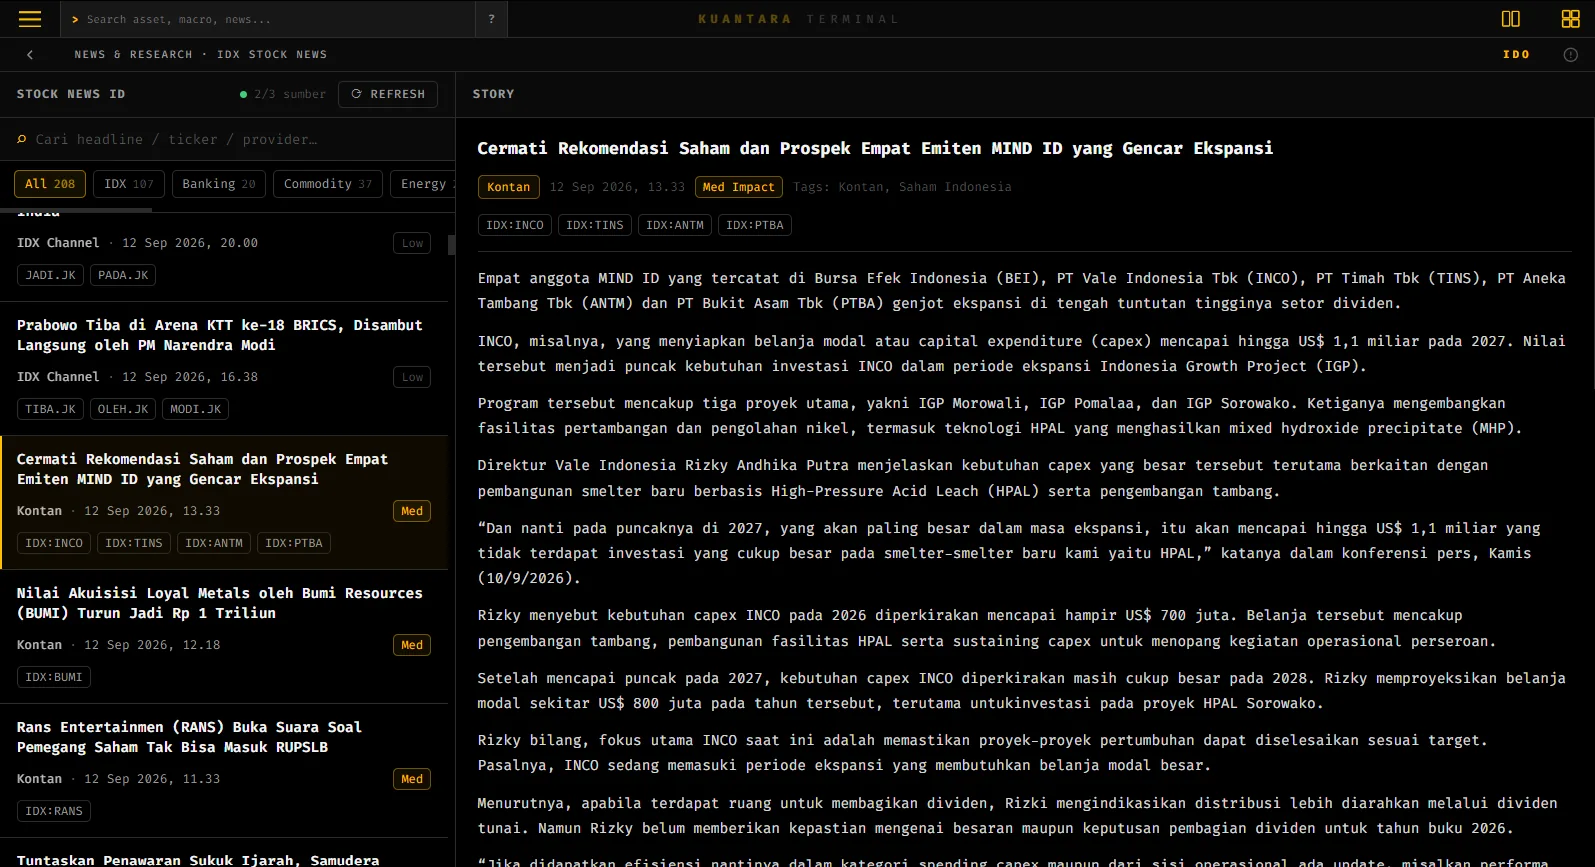Go back using the left chevron arrow

point(30,55)
